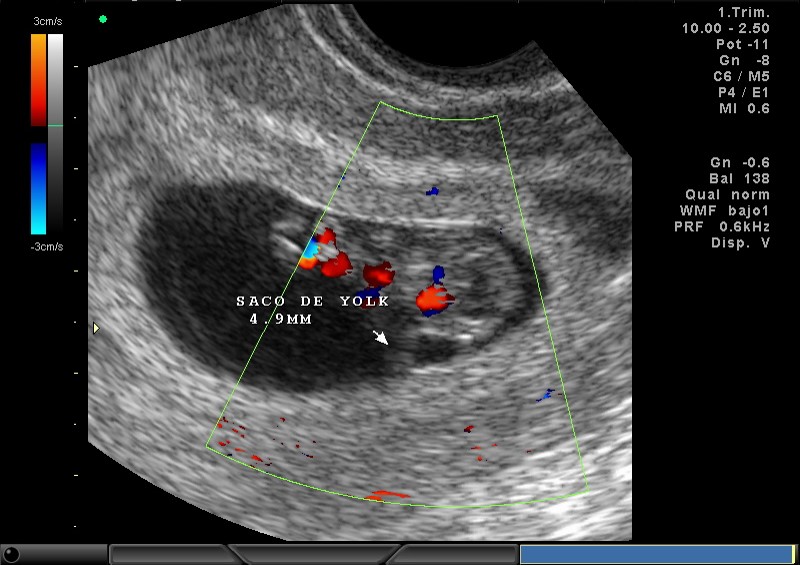Viewport: 800px width, 565px height.
Task: Click the green baseline marker on the scale
Action: [x=56, y=125]
